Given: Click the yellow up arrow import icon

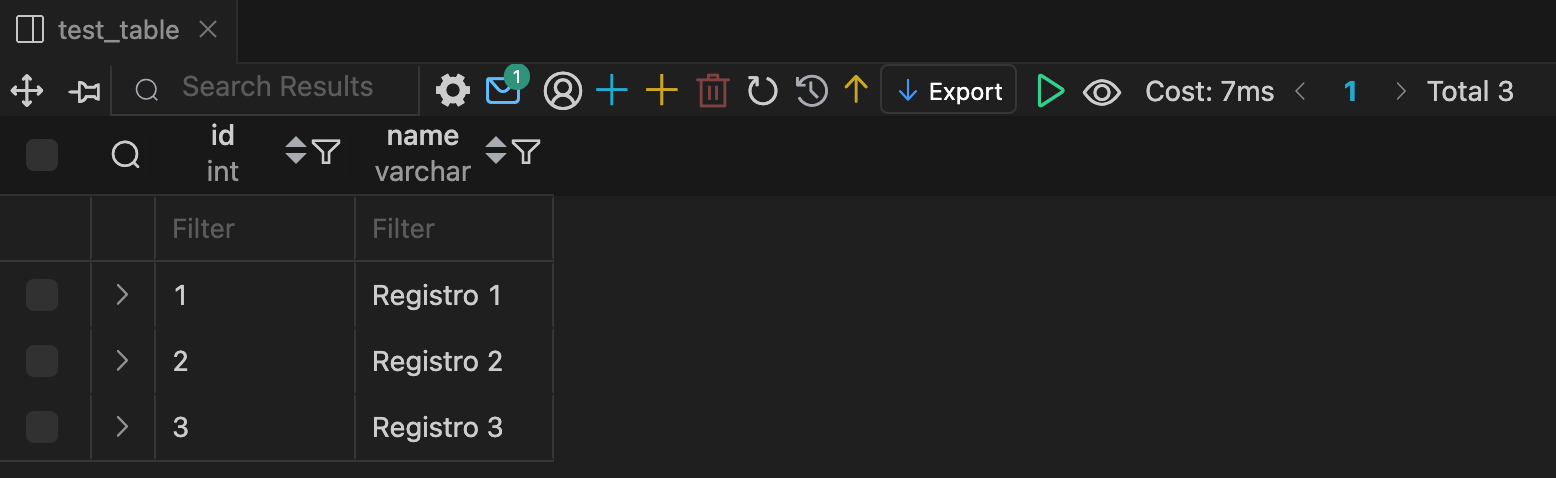Looking at the screenshot, I should [x=856, y=91].
